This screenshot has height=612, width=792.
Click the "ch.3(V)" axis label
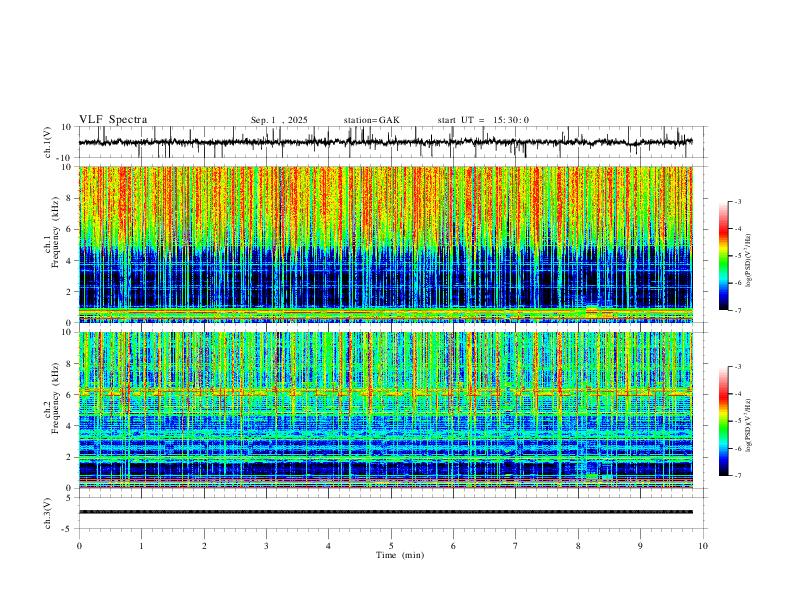pos(48,513)
